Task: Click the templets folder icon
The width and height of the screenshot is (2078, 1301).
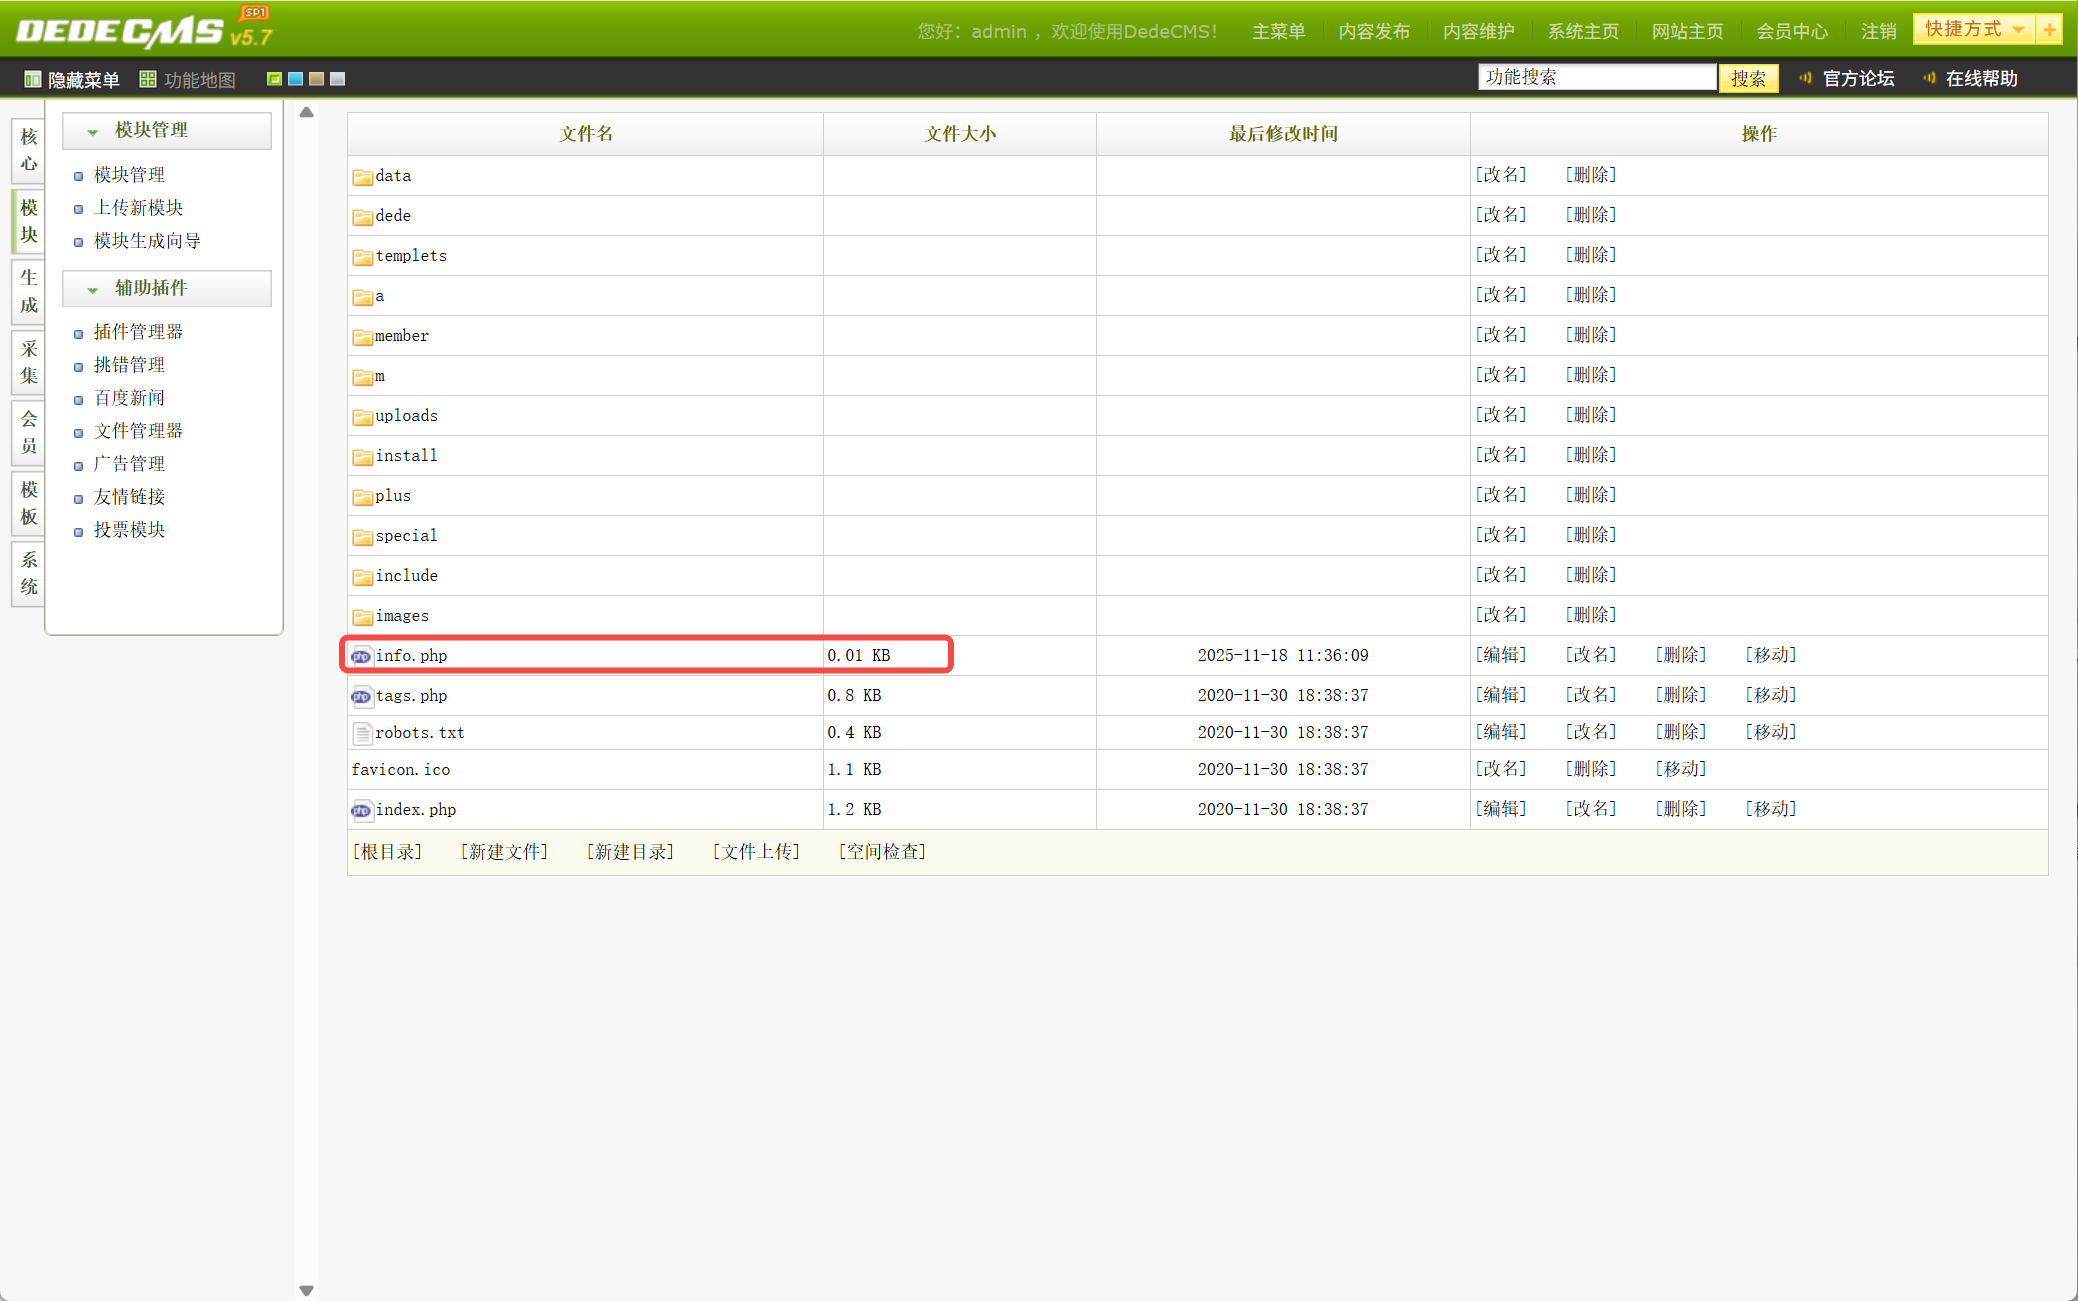Action: click(362, 256)
